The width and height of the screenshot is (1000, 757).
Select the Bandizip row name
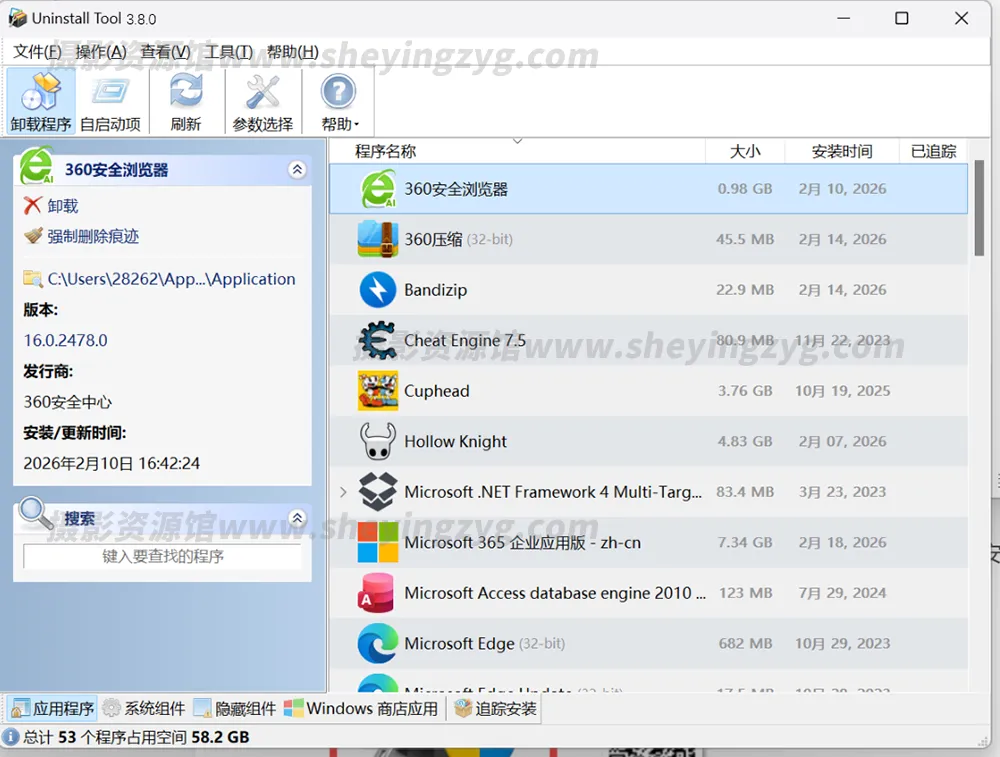[436, 290]
